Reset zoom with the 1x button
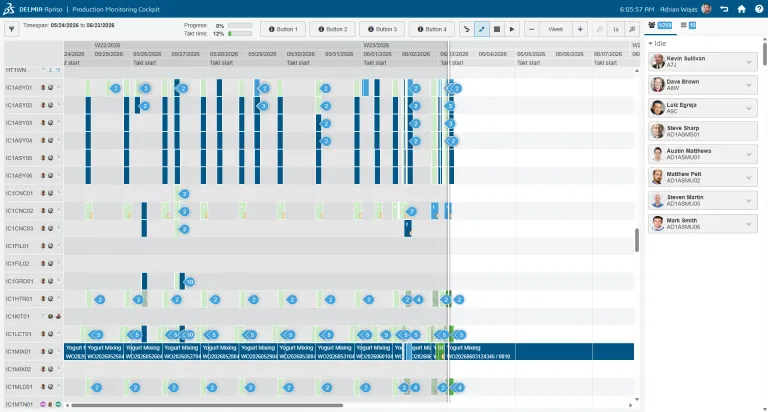The image size is (768, 412). tap(616, 29)
